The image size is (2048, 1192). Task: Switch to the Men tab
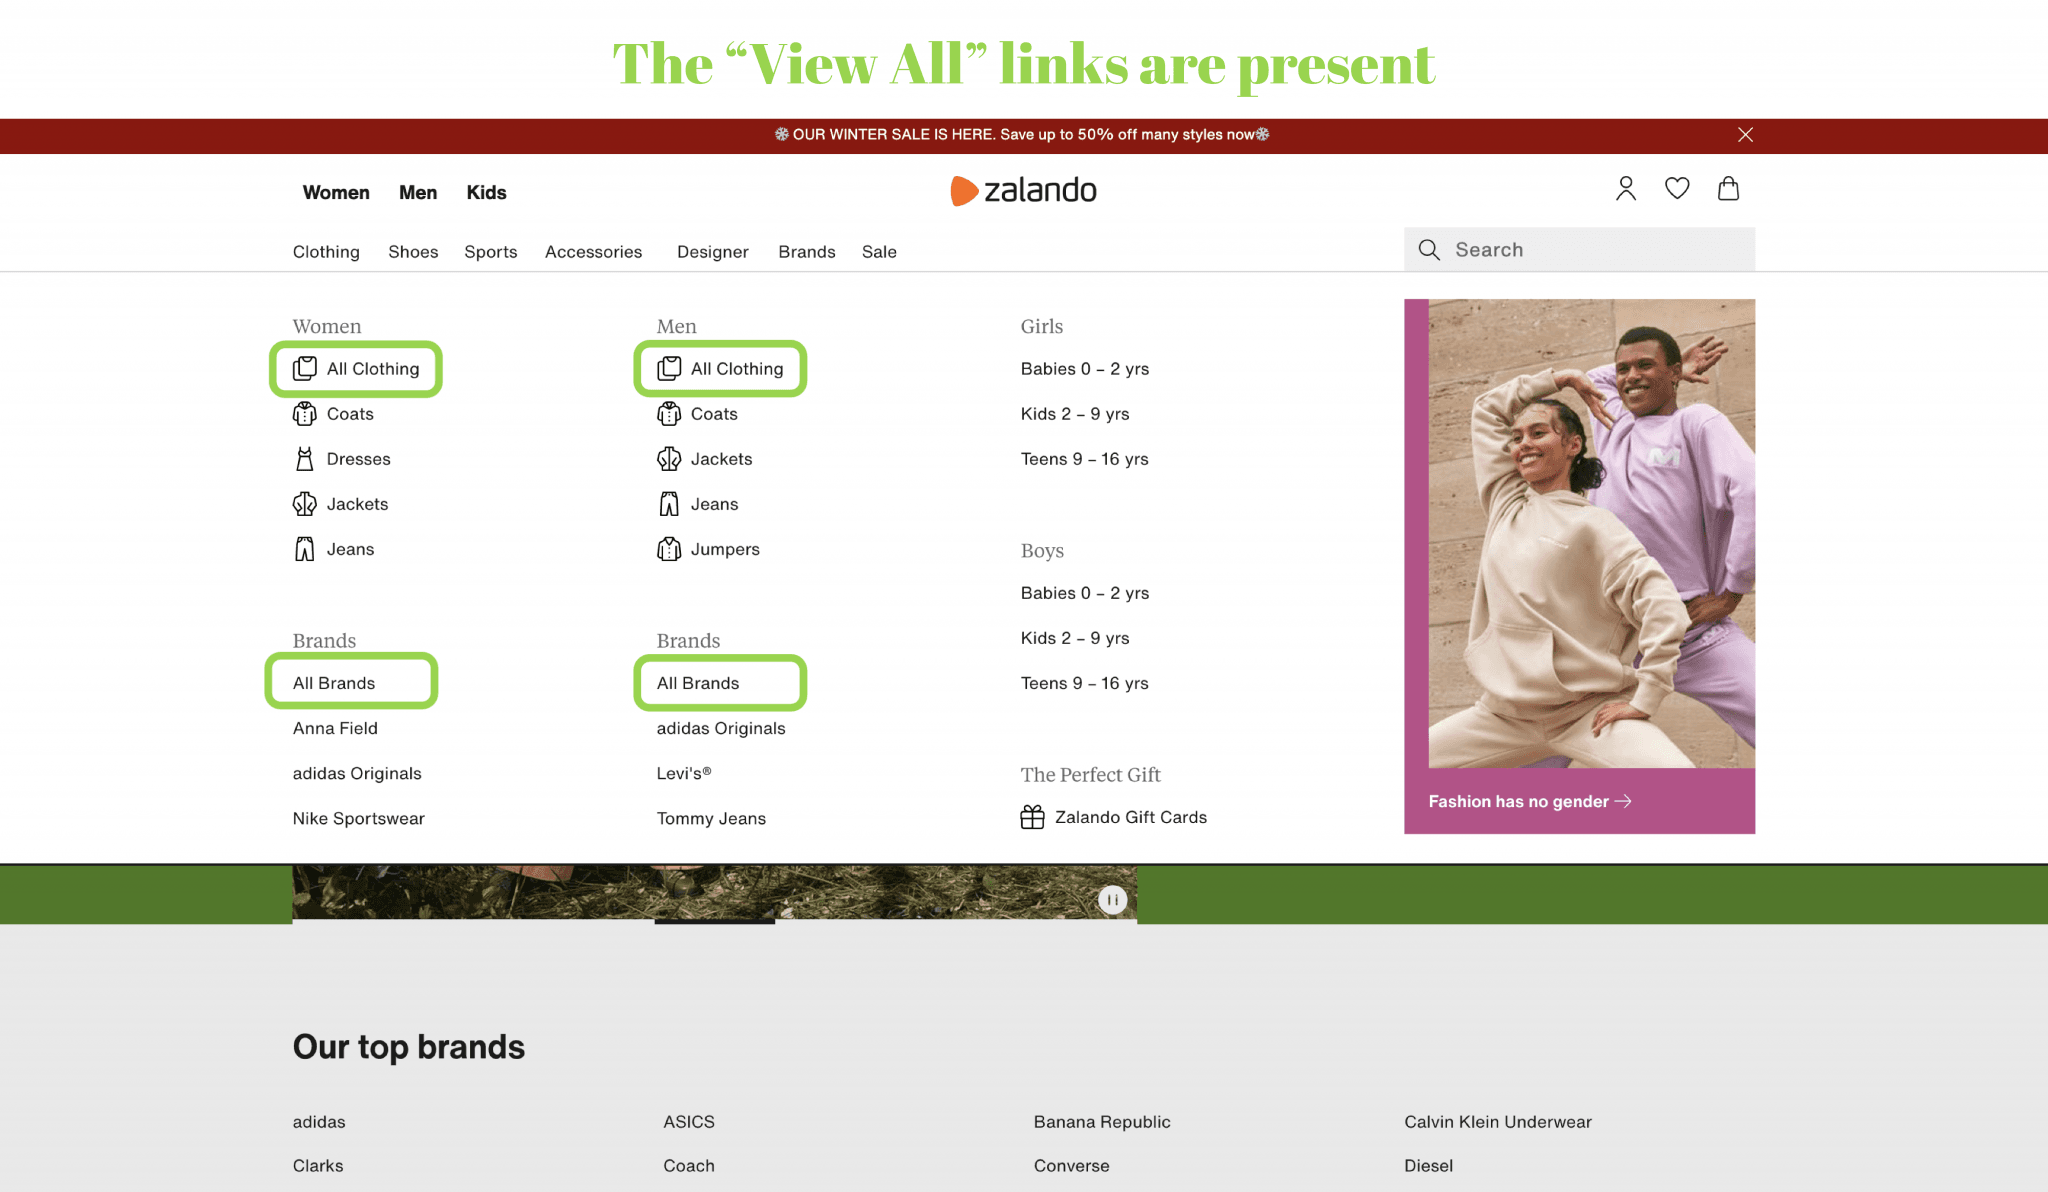(418, 193)
